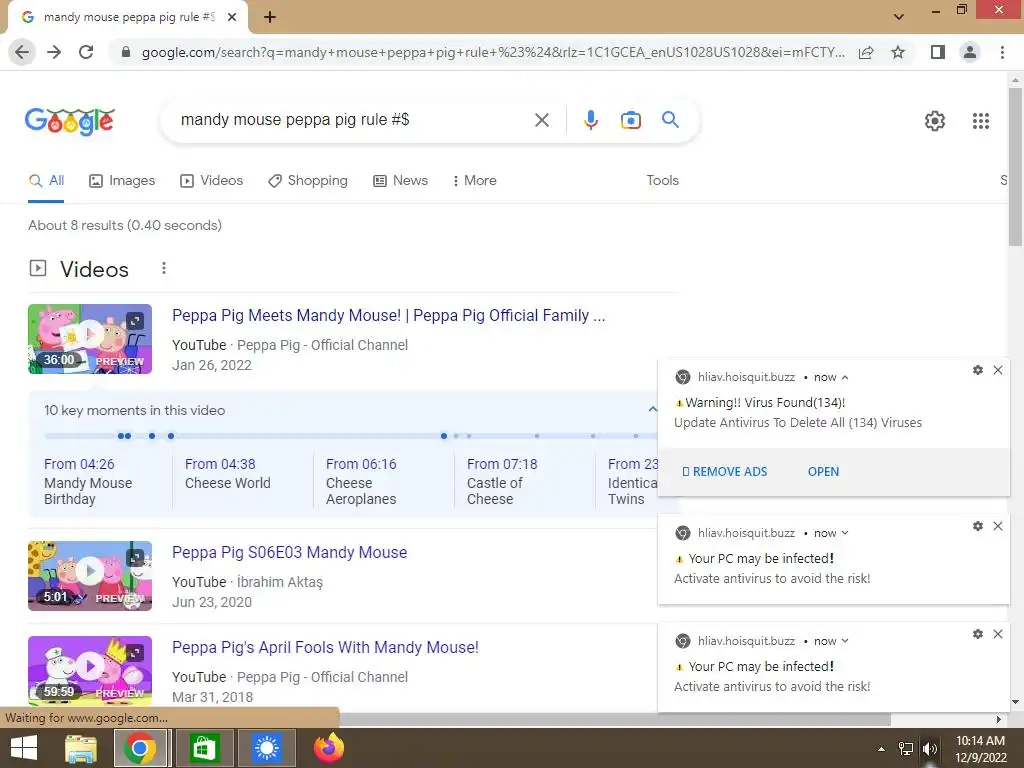Click the address bar URL
1024x768 pixels.
[492, 52]
